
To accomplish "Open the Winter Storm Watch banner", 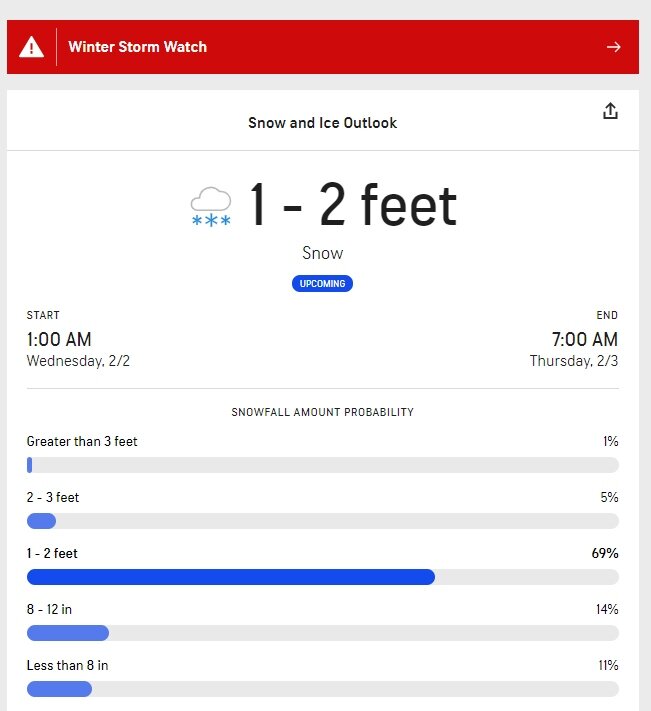I will pyautogui.click(x=323, y=47).
